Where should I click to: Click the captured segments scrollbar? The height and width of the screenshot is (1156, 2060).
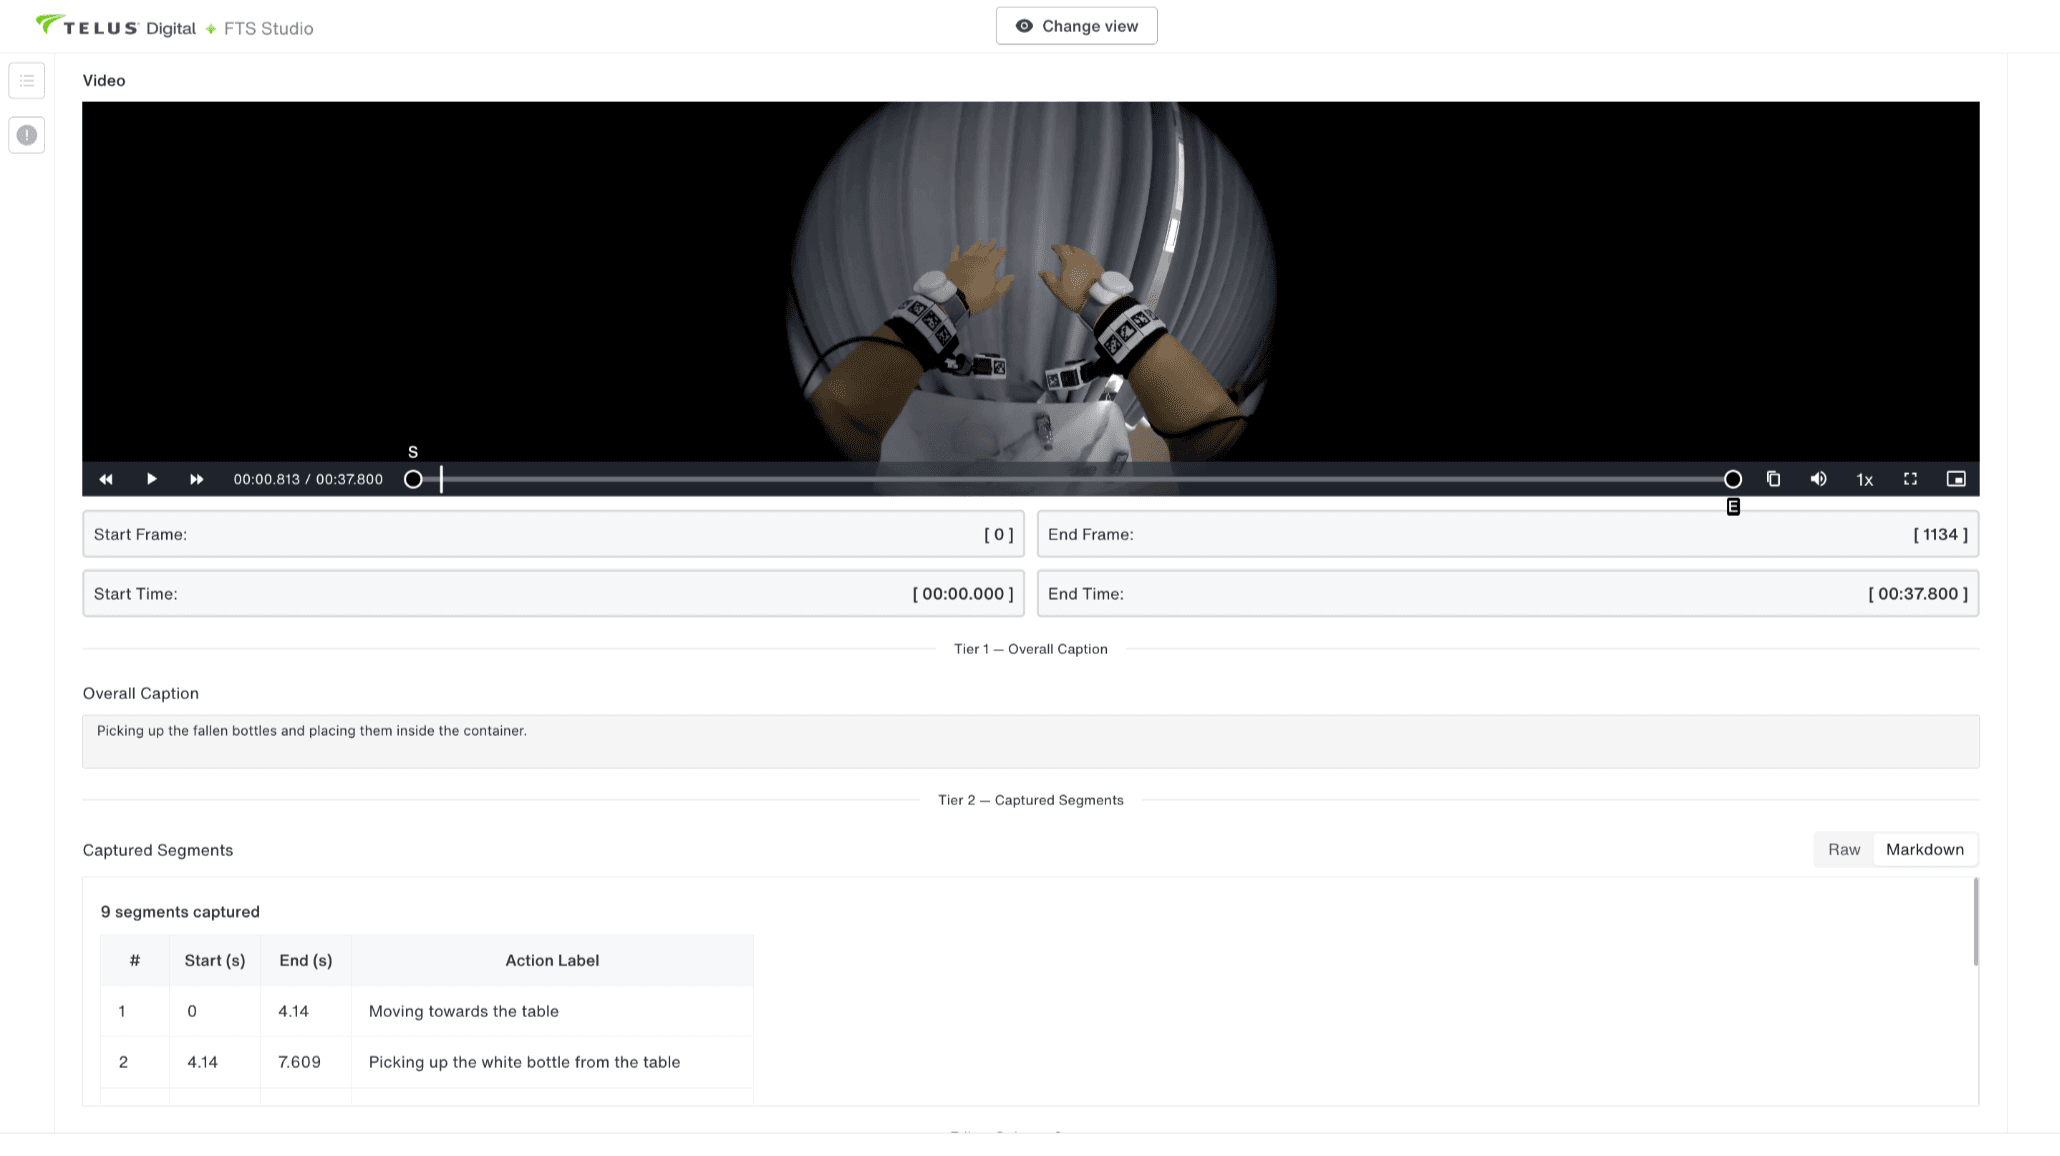pos(1975,922)
